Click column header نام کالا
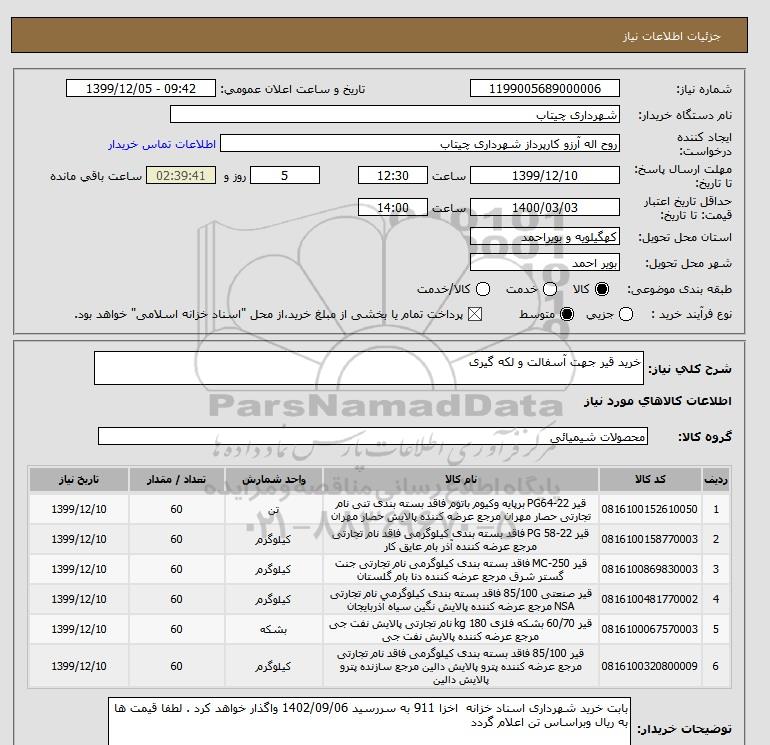 [461, 479]
